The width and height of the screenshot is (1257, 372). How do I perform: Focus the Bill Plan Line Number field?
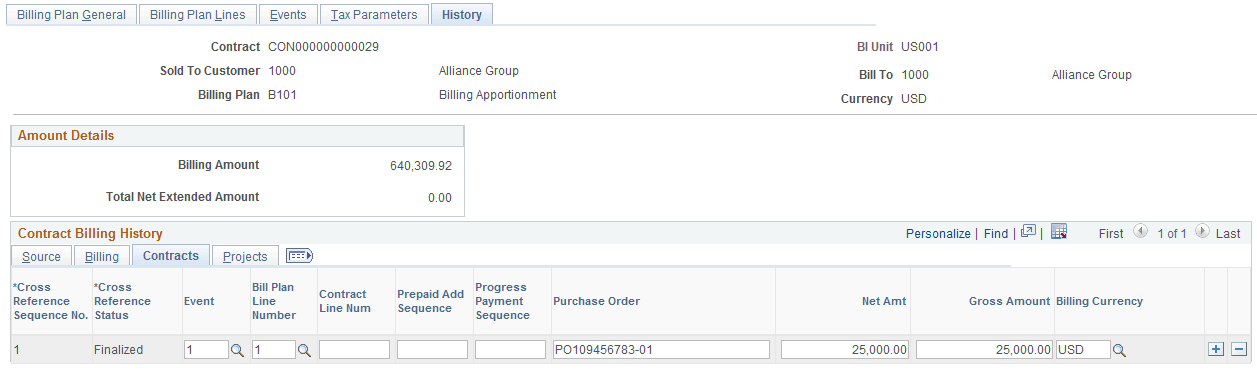tap(273, 350)
